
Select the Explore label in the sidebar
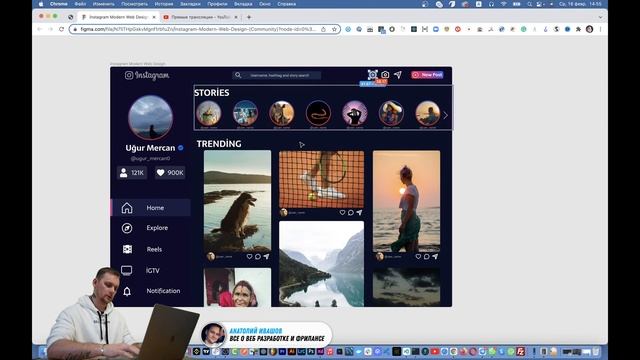pos(157,228)
